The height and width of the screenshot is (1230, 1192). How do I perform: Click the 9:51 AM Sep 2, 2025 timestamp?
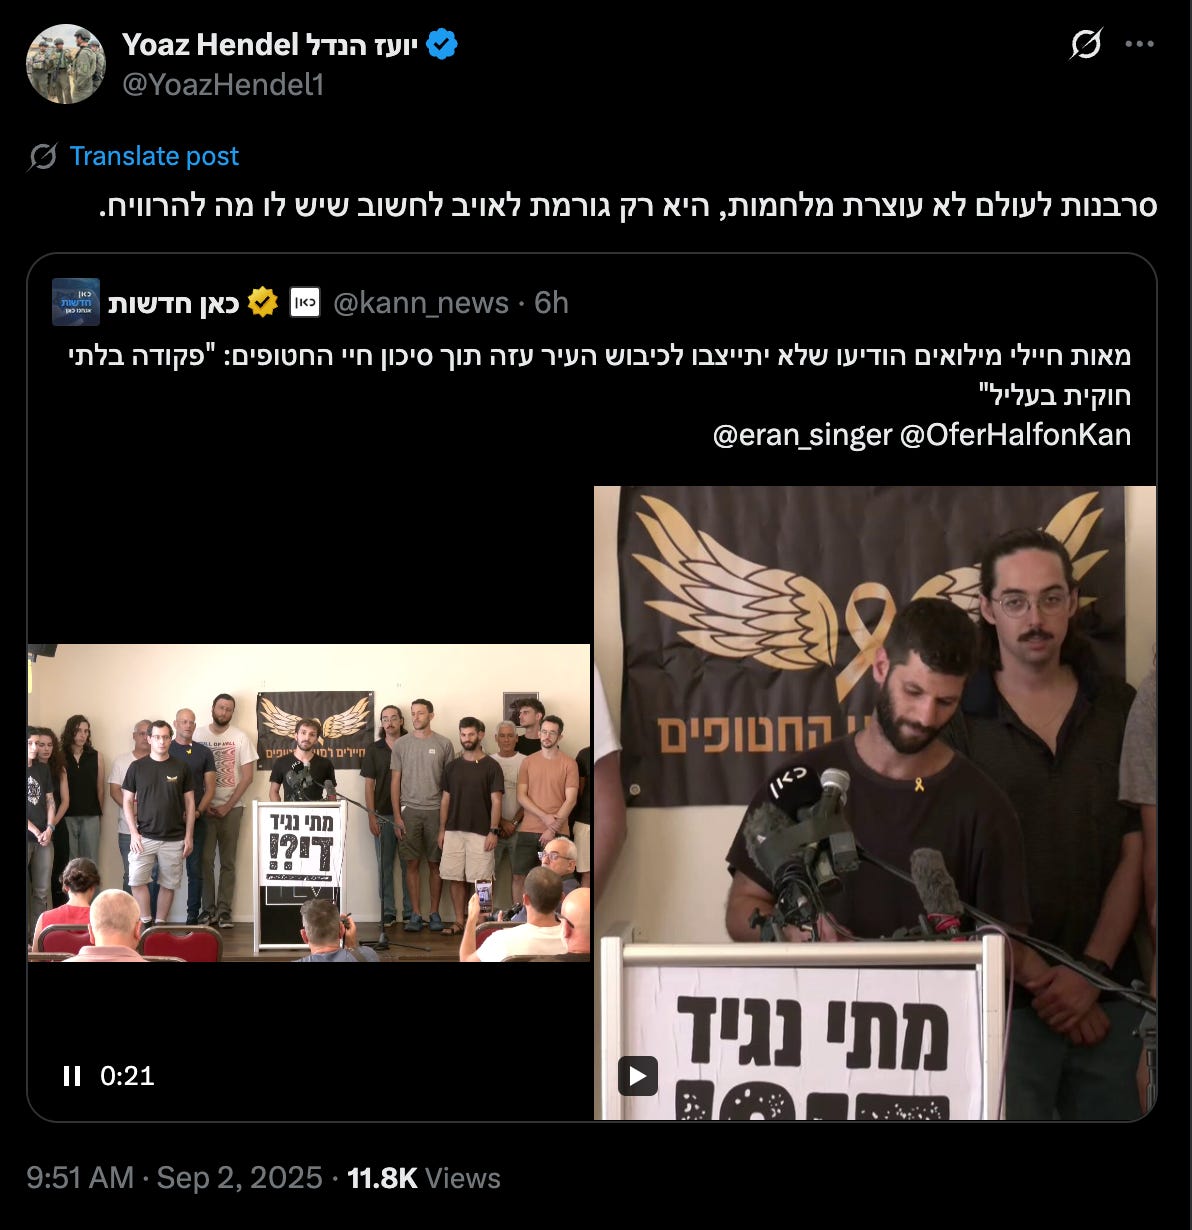tap(174, 1178)
